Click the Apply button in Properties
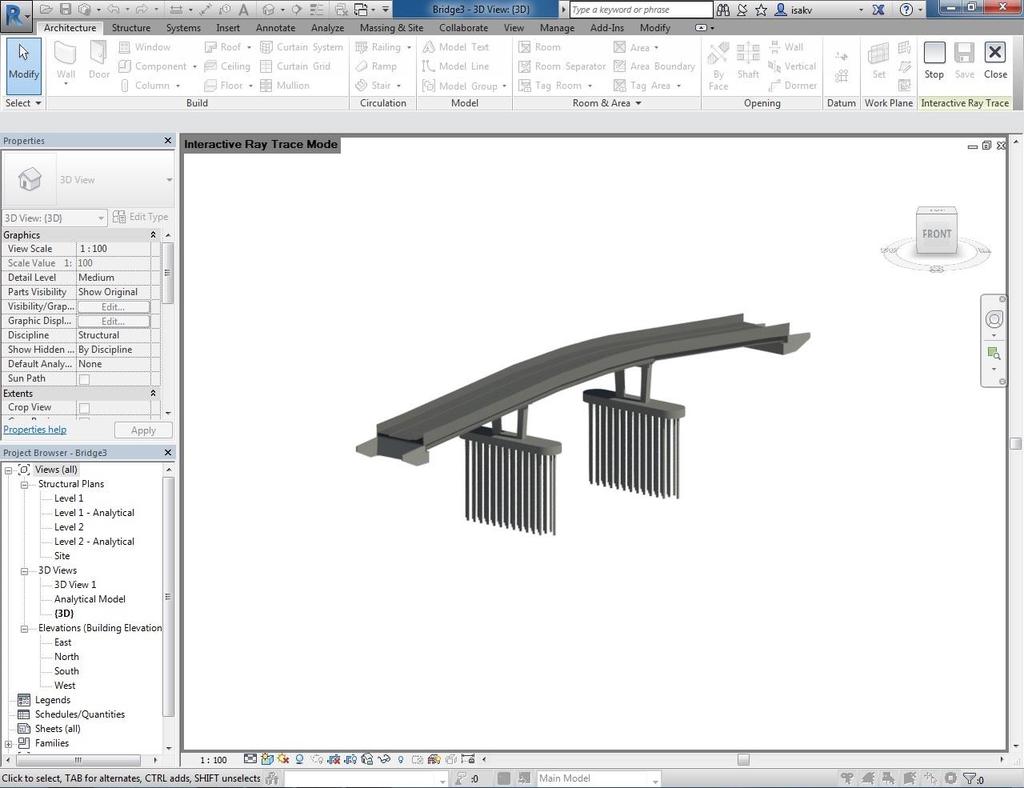The image size is (1024, 788). [143, 430]
